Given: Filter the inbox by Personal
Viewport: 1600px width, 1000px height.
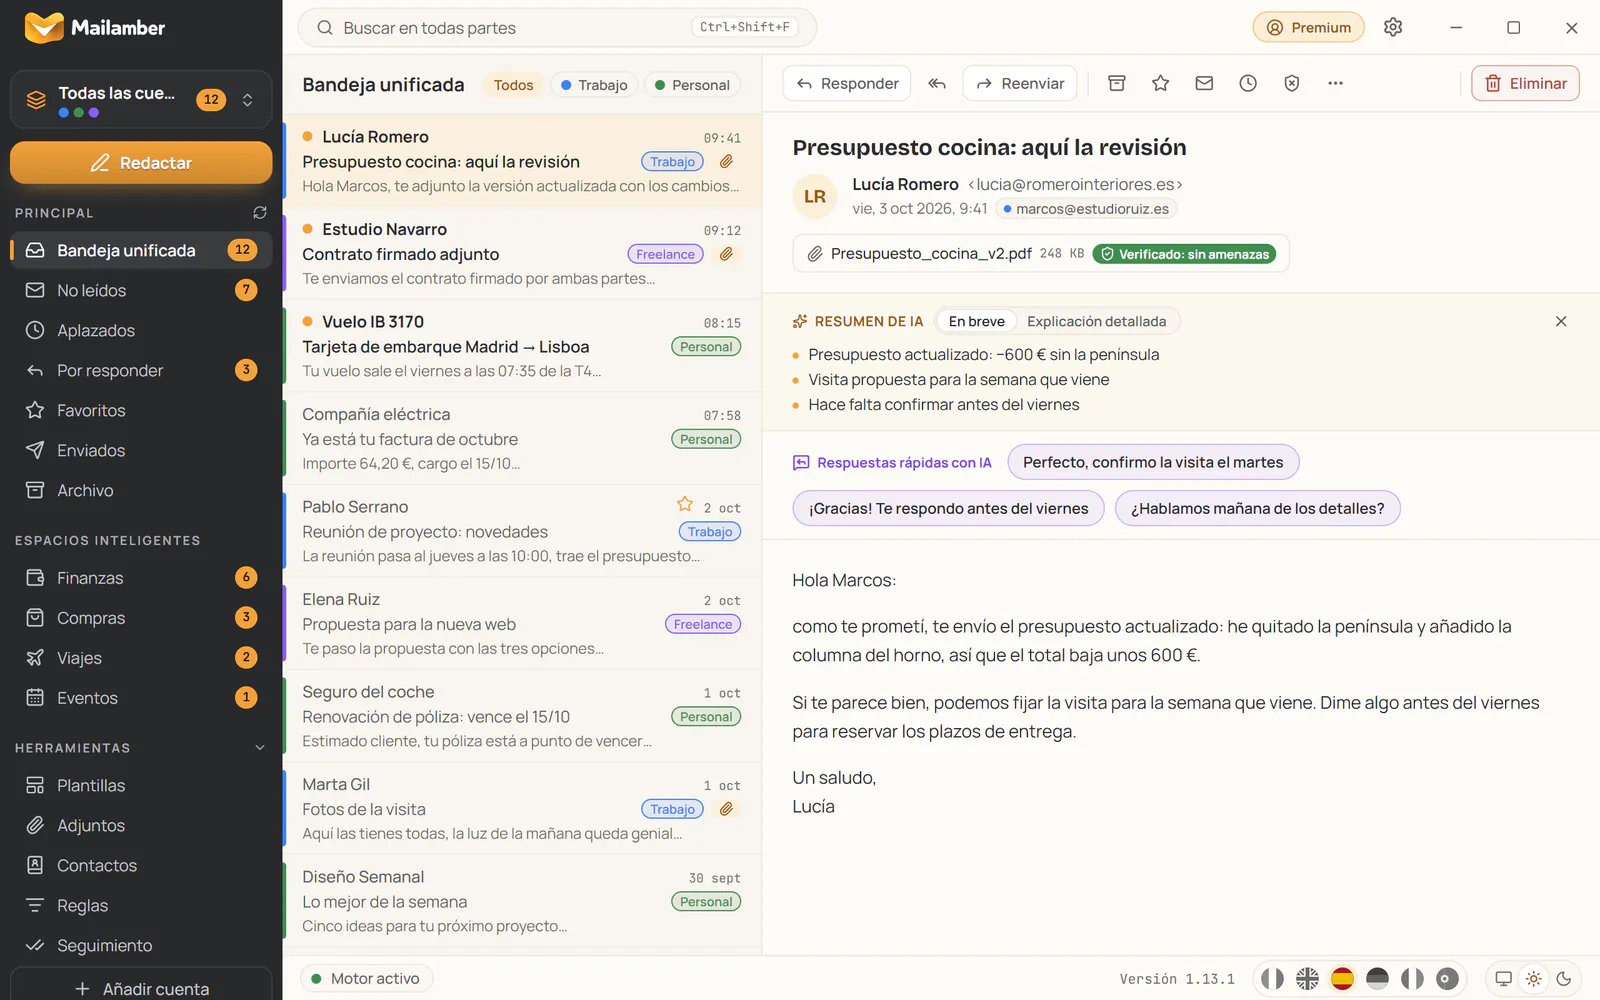Looking at the screenshot, I should point(692,85).
